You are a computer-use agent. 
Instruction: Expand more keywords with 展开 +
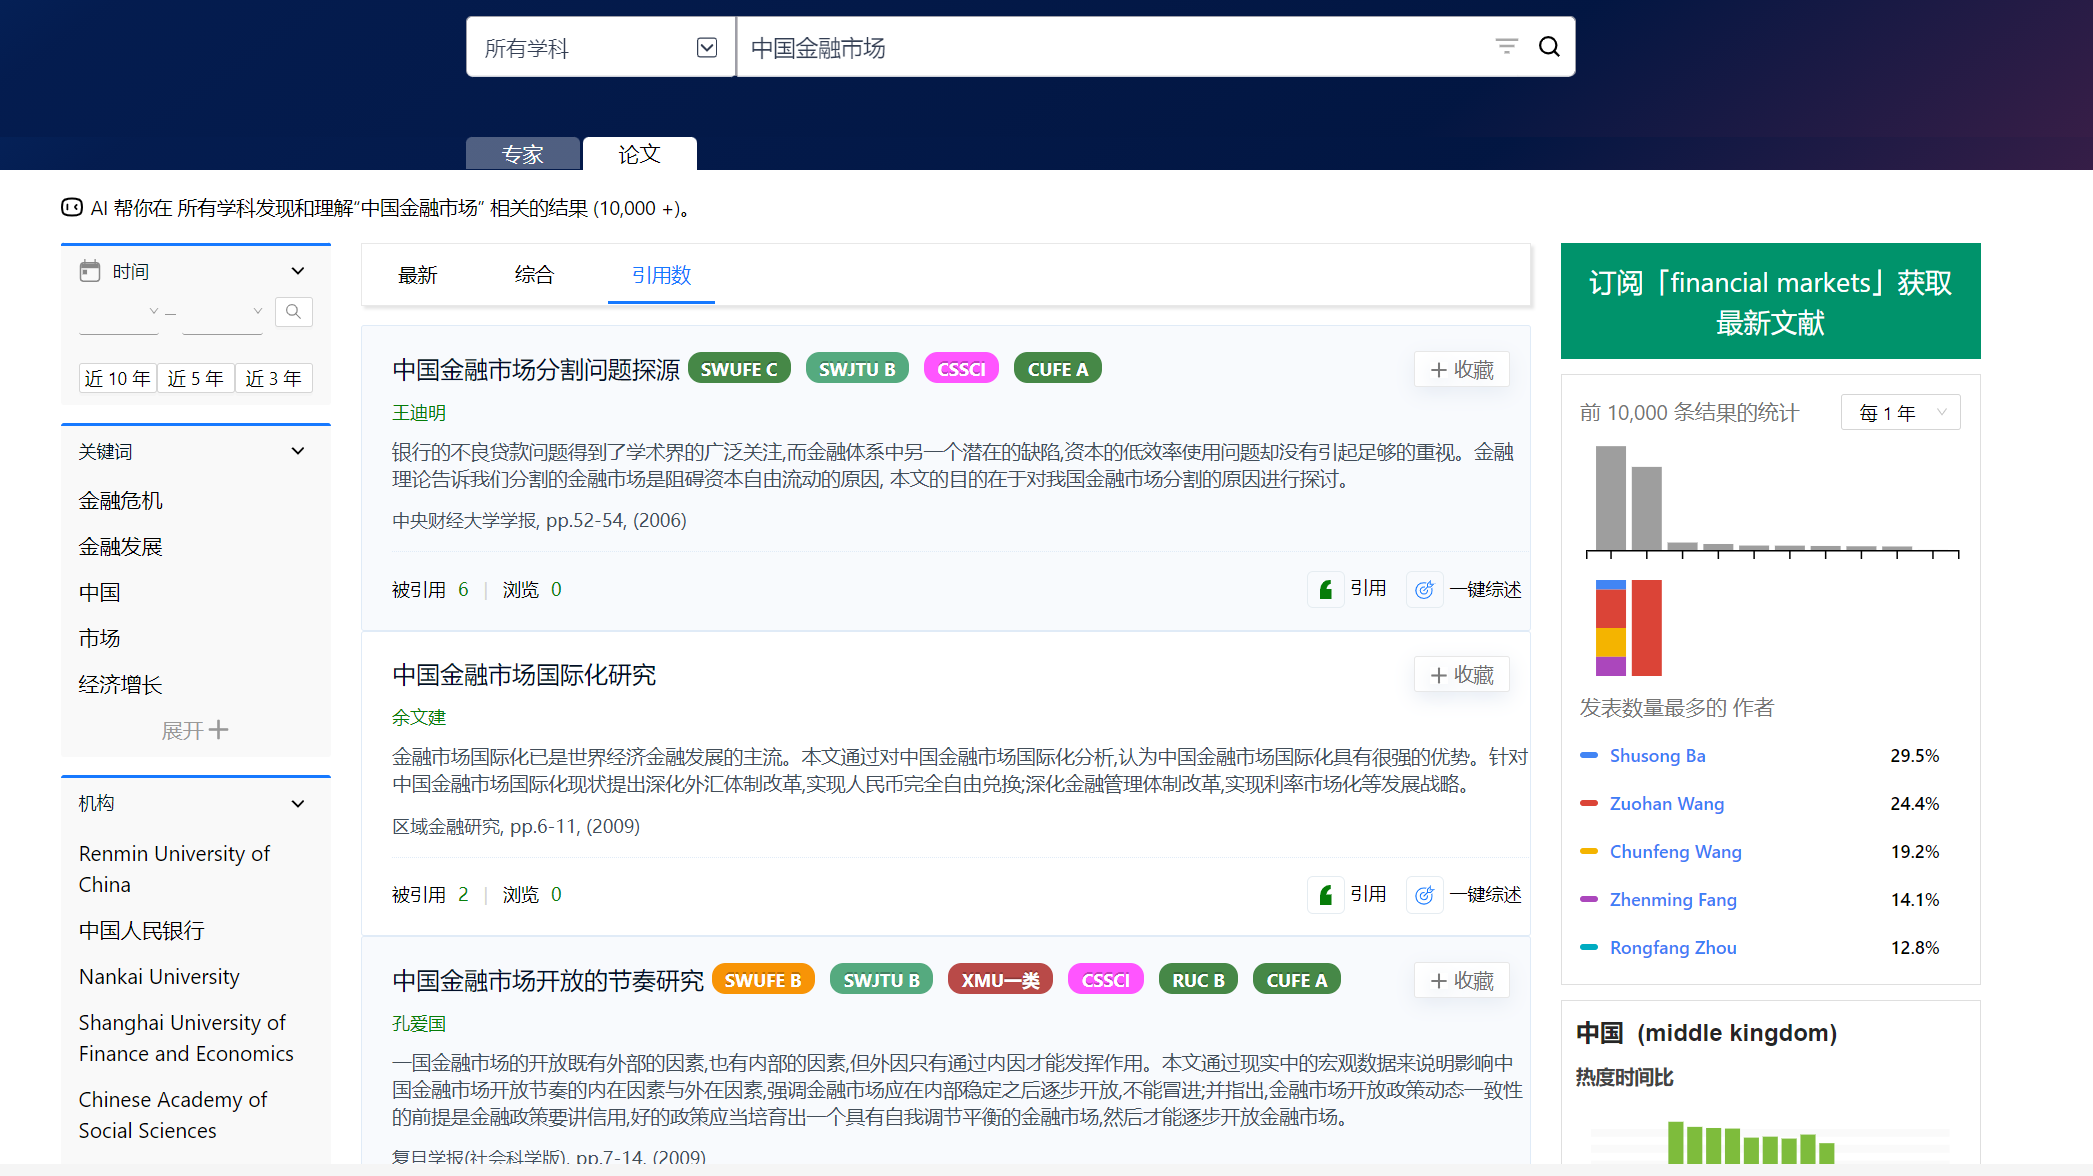click(195, 731)
